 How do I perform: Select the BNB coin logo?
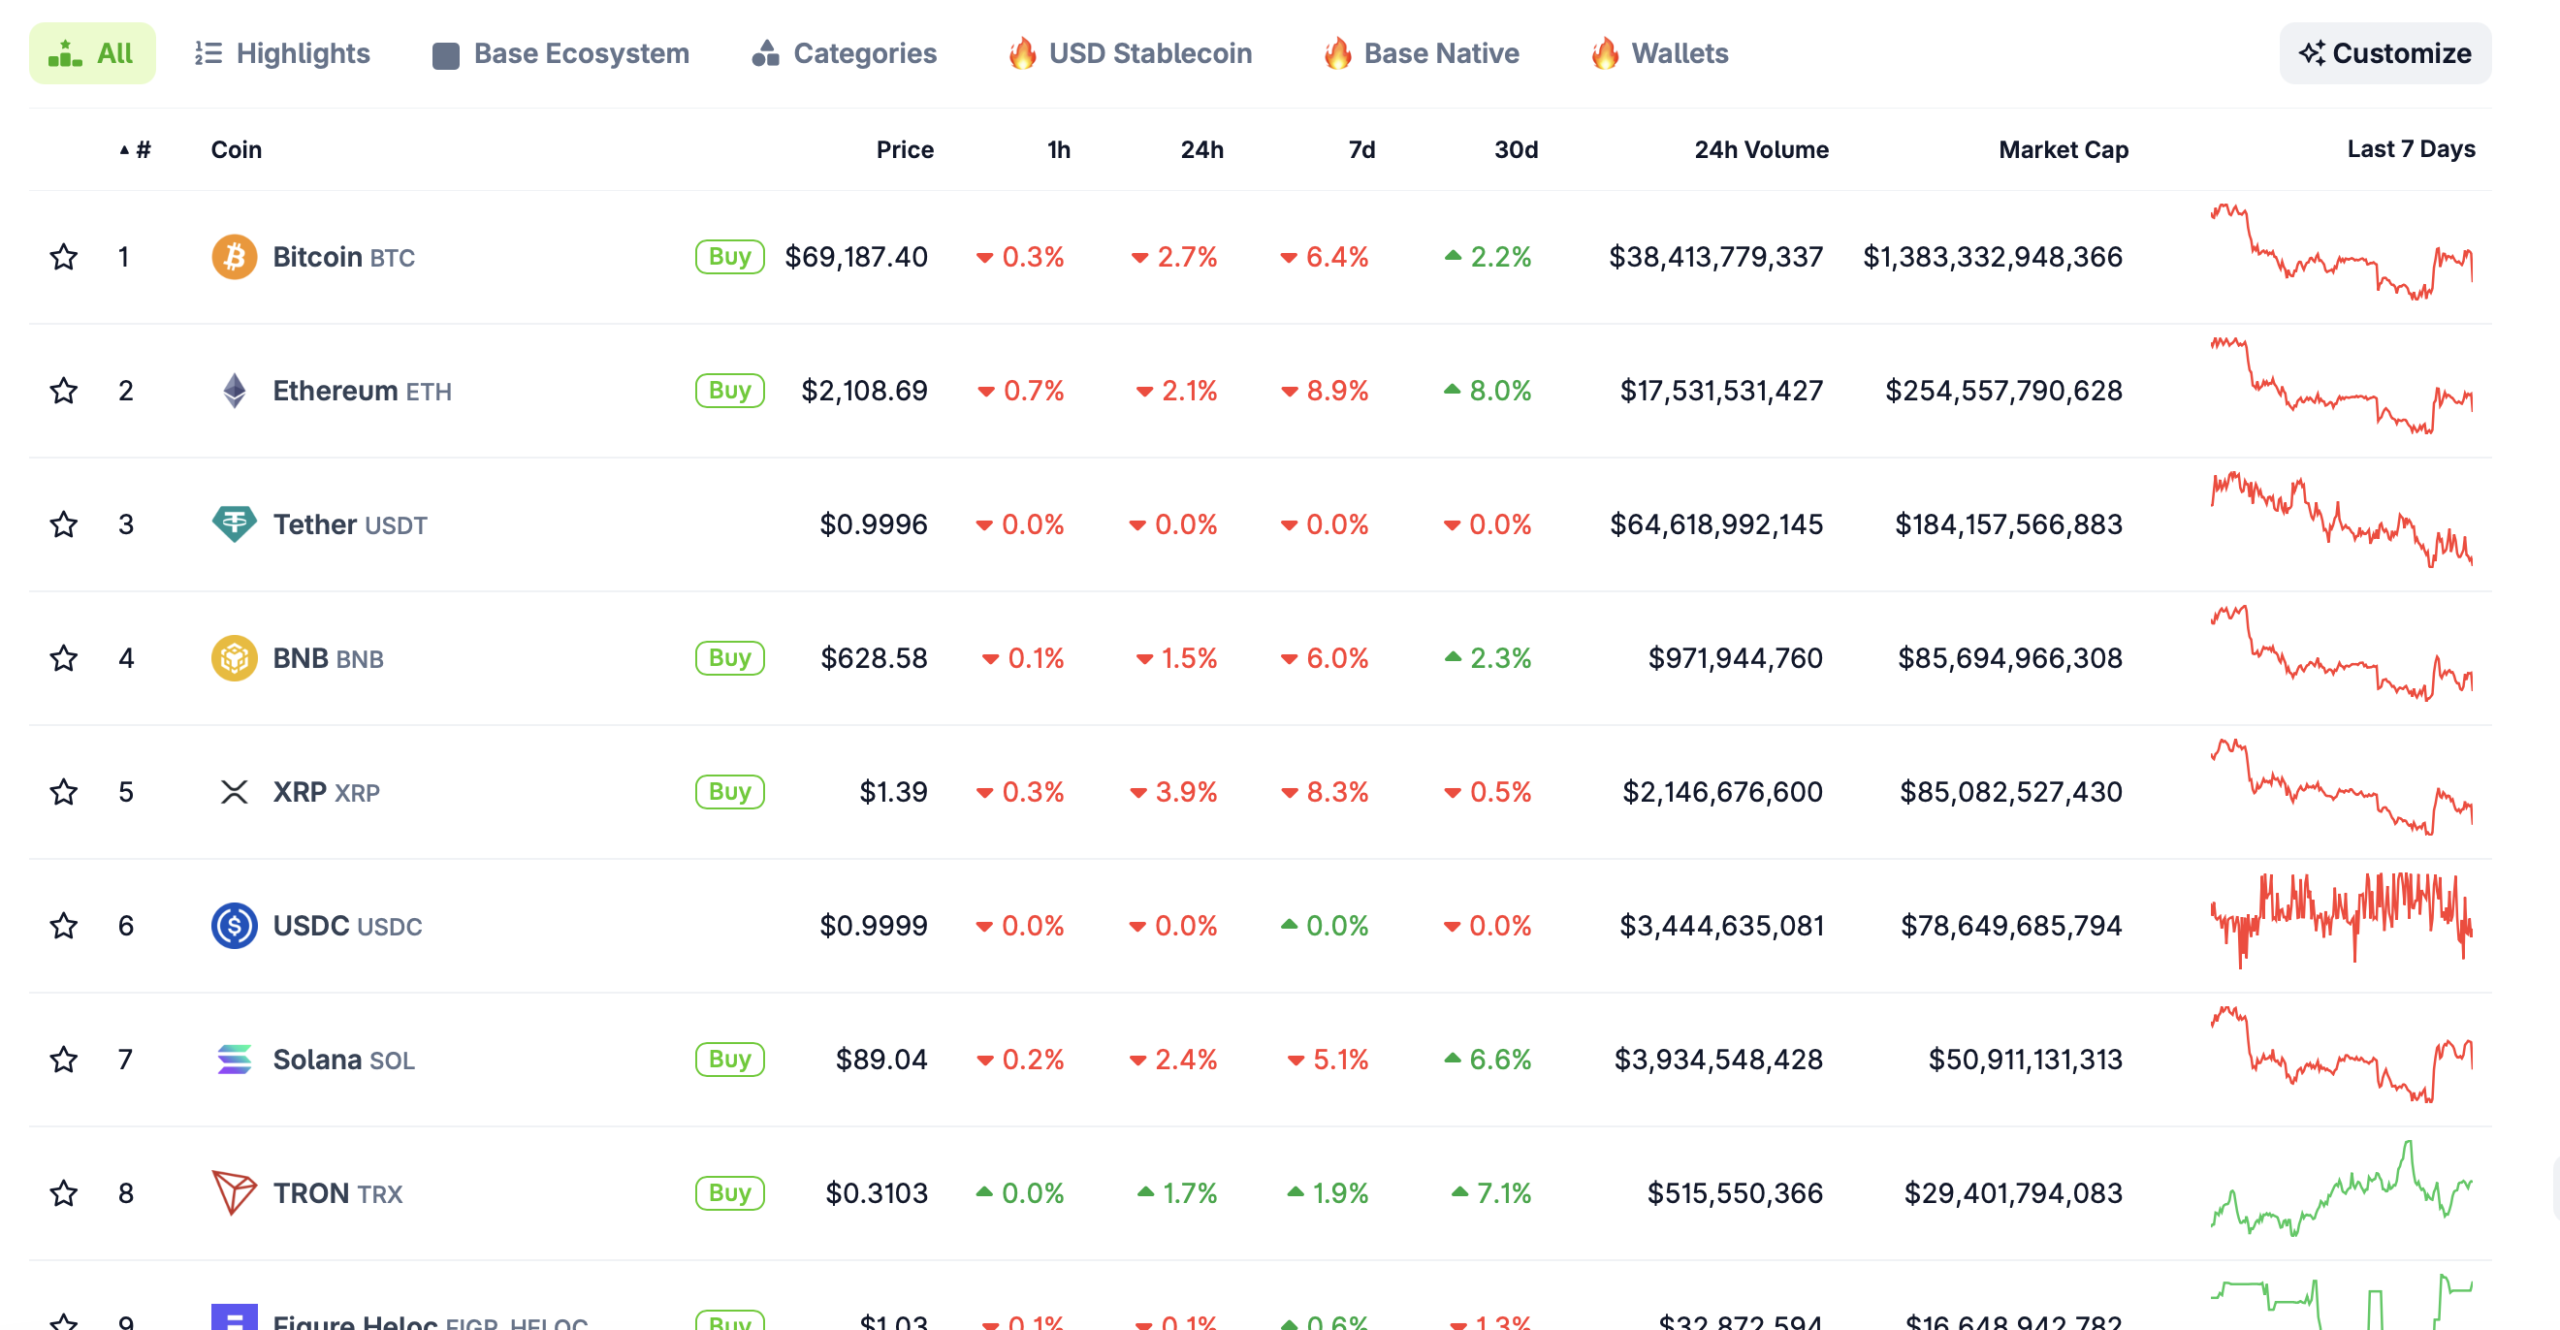(x=235, y=658)
